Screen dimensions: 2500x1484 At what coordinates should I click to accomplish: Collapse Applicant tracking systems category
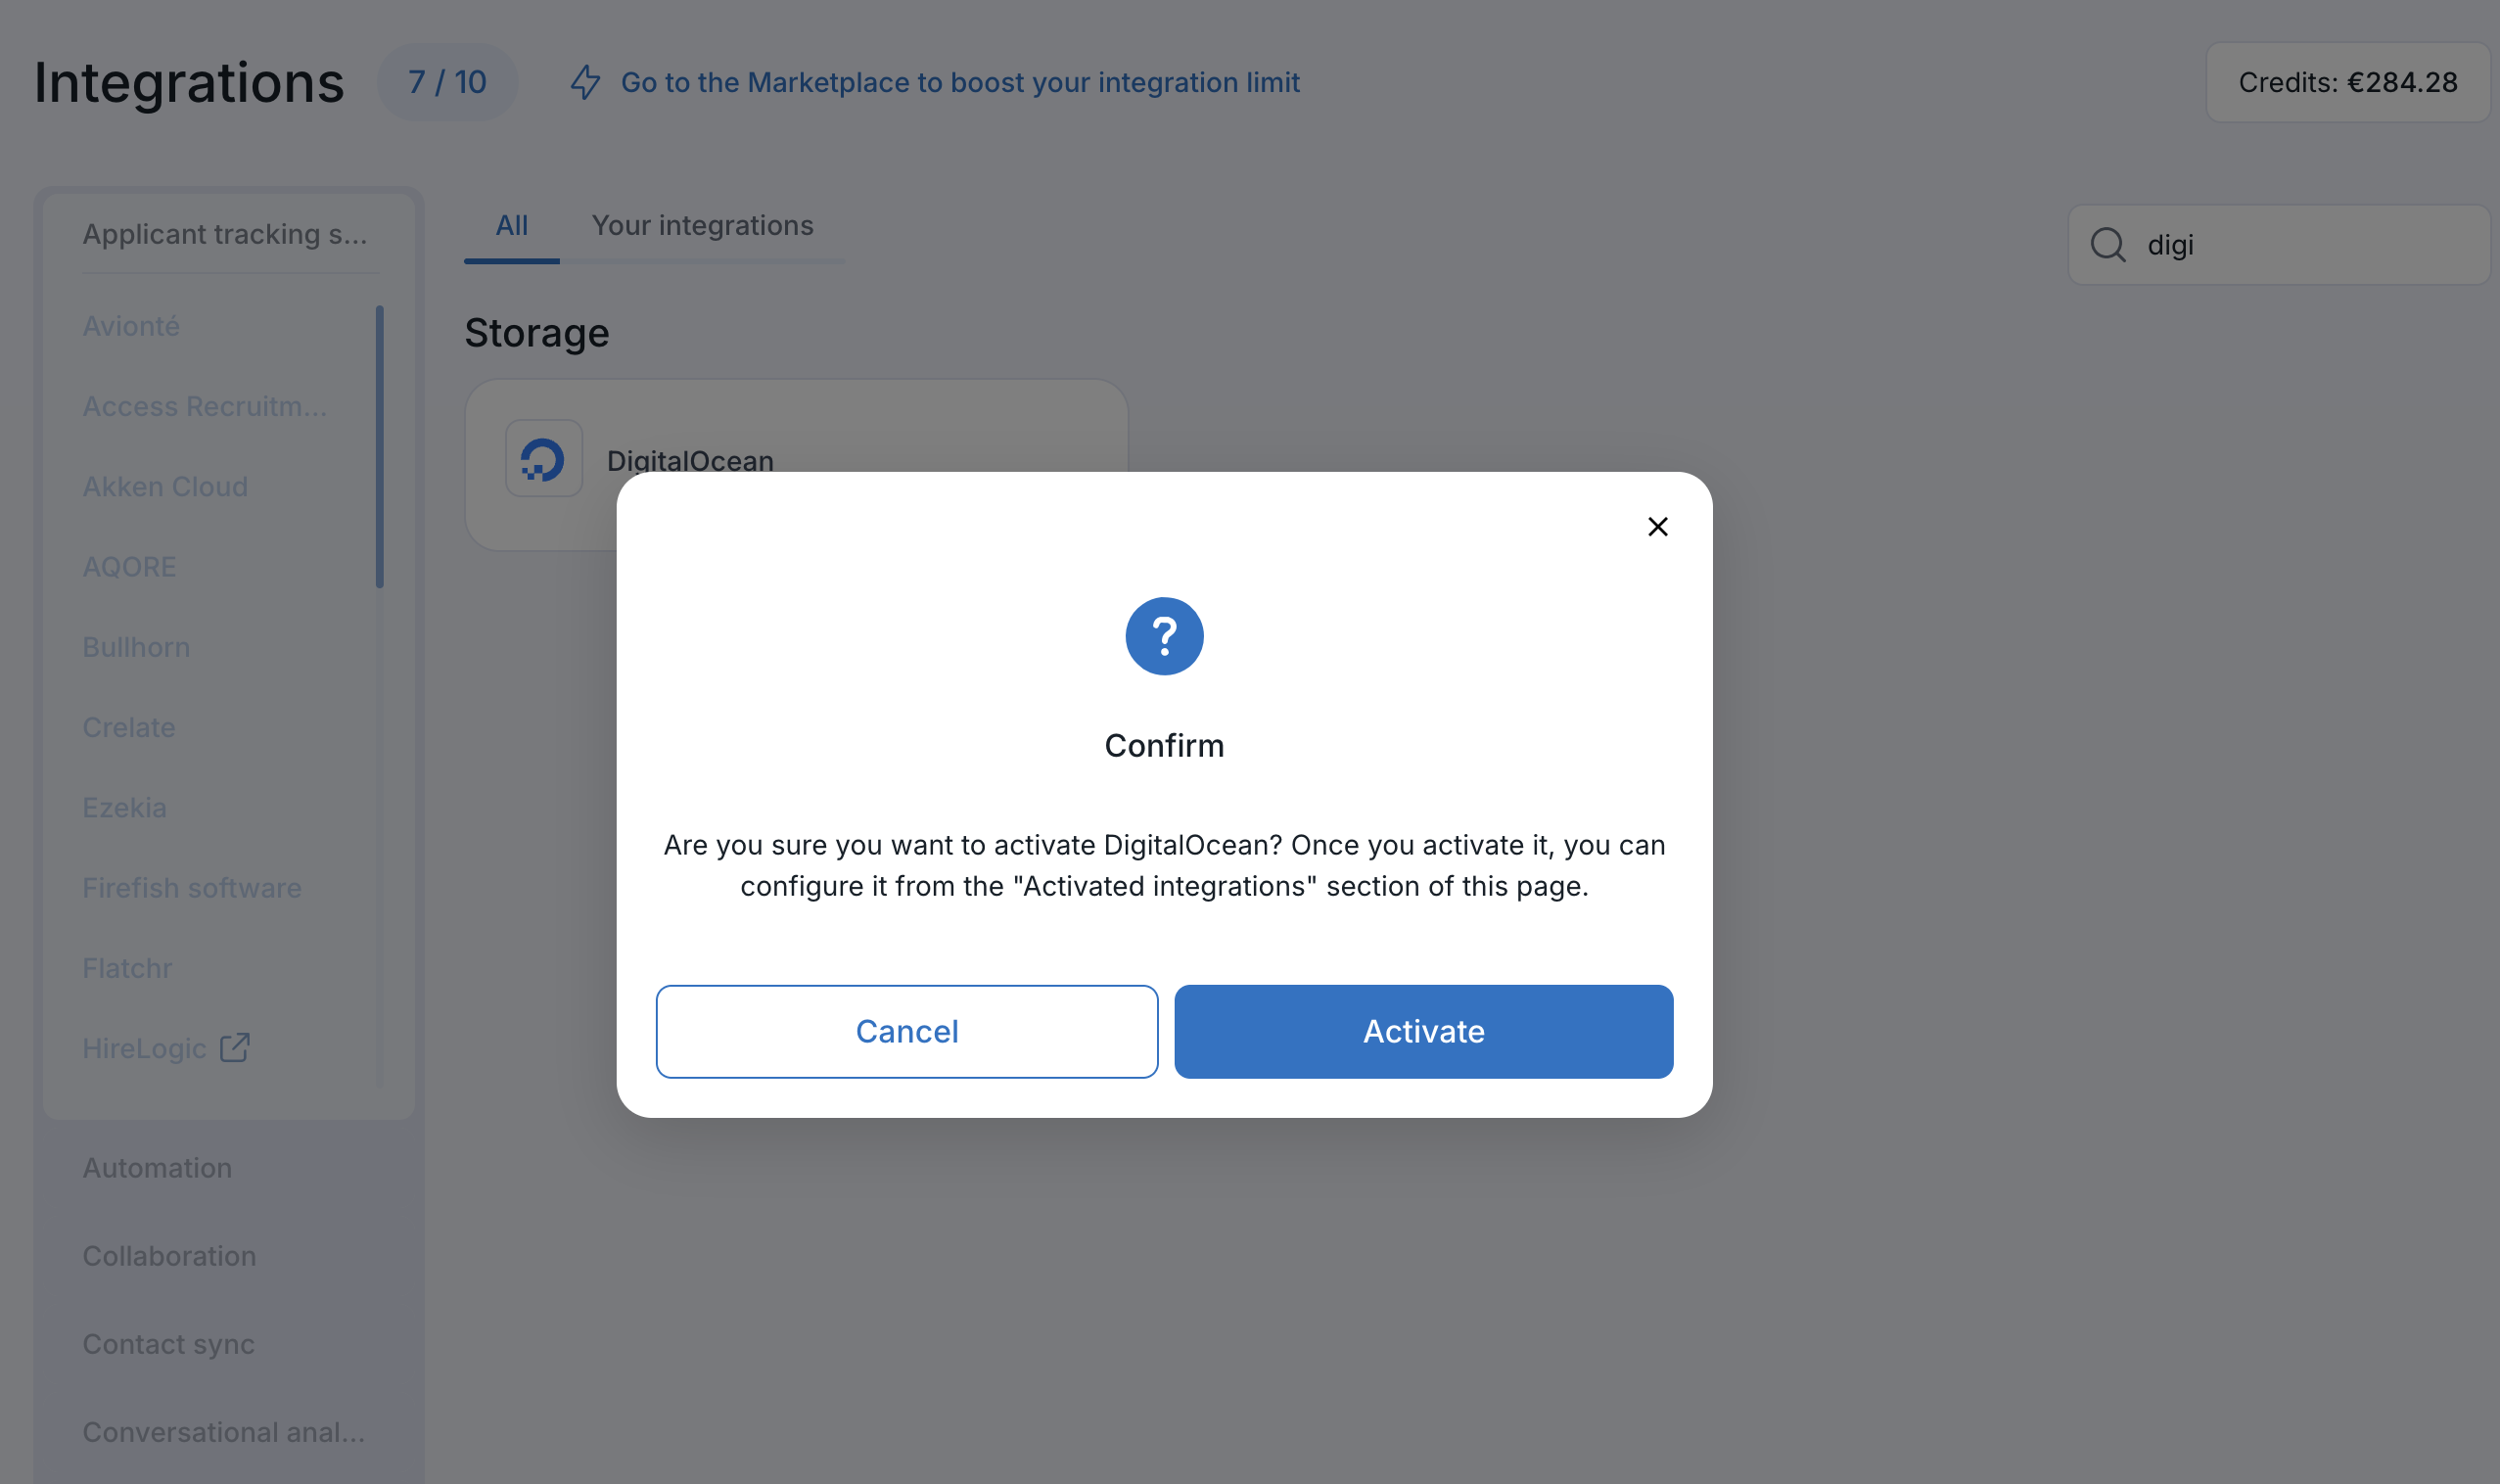[x=225, y=234]
